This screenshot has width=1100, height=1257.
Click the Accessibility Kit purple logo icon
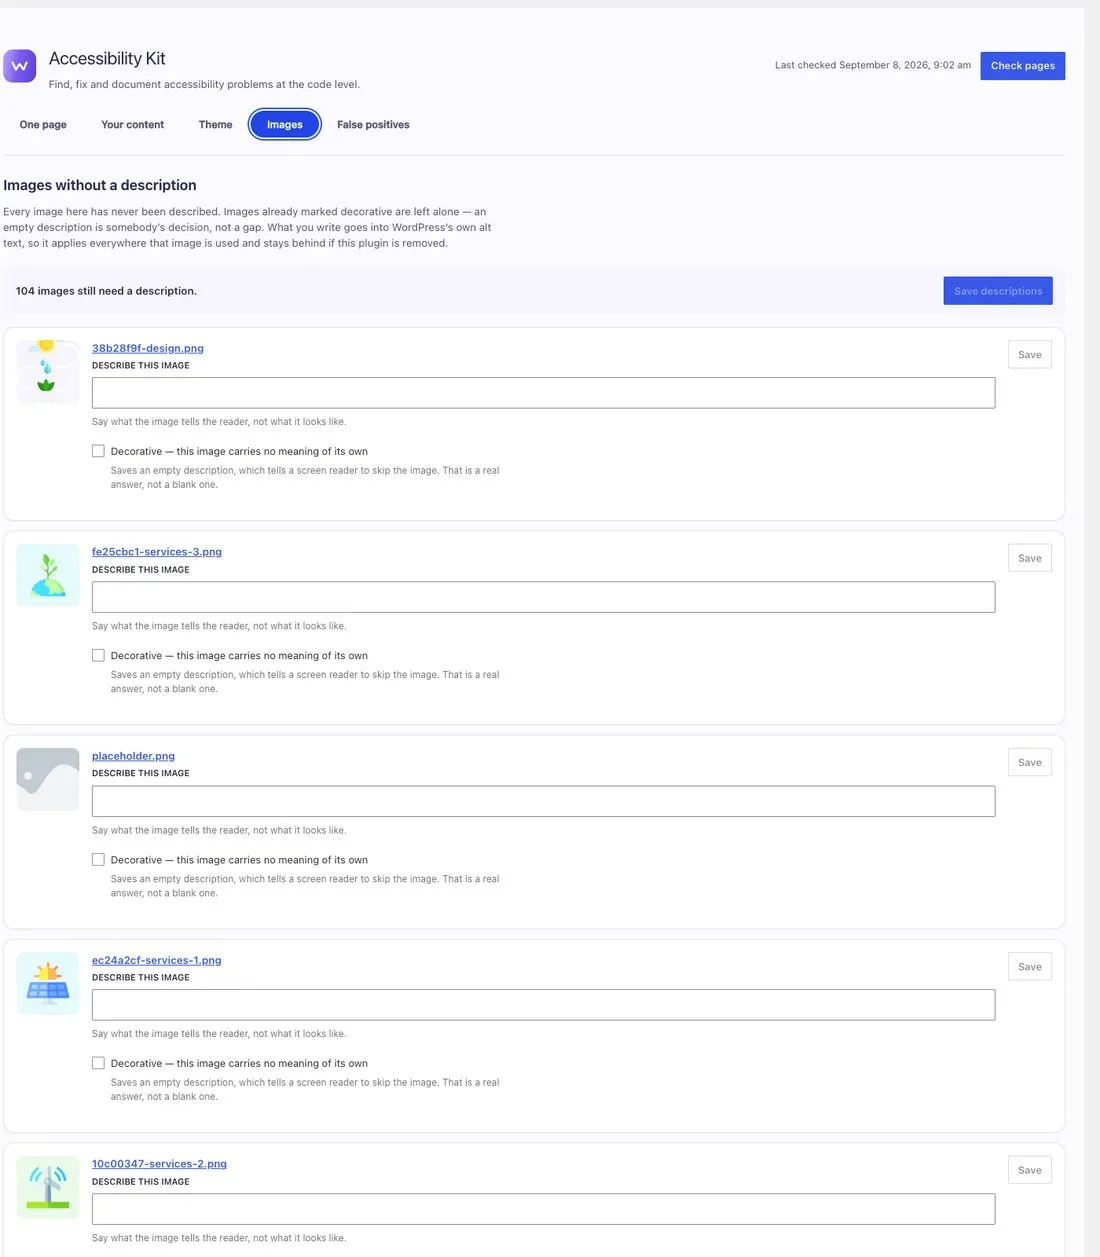click(x=20, y=66)
